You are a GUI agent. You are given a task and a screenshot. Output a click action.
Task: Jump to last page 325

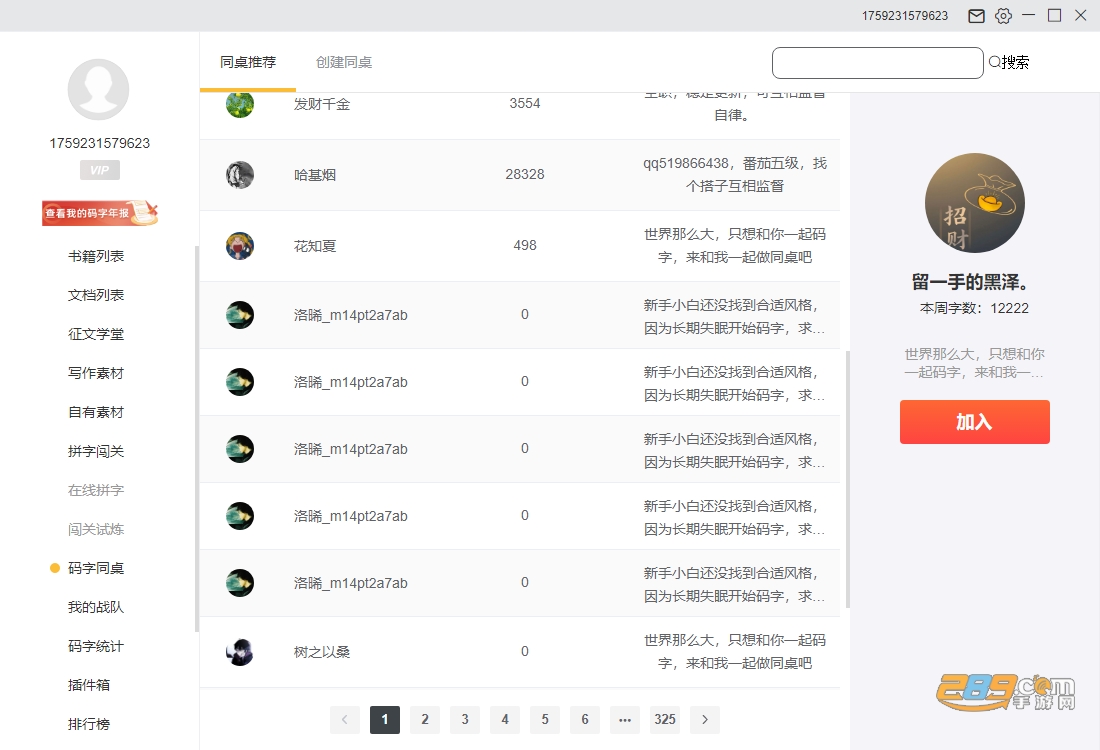pos(665,720)
